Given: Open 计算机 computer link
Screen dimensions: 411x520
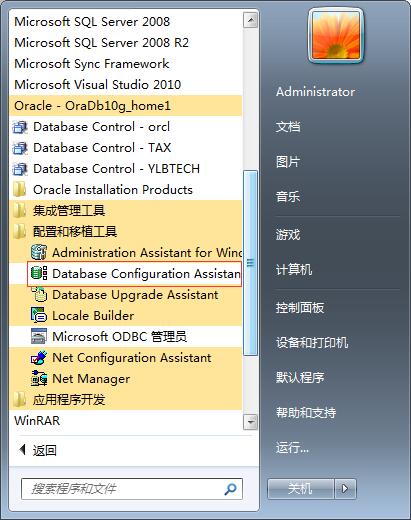Looking at the screenshot, I should [x=294, y=270].
